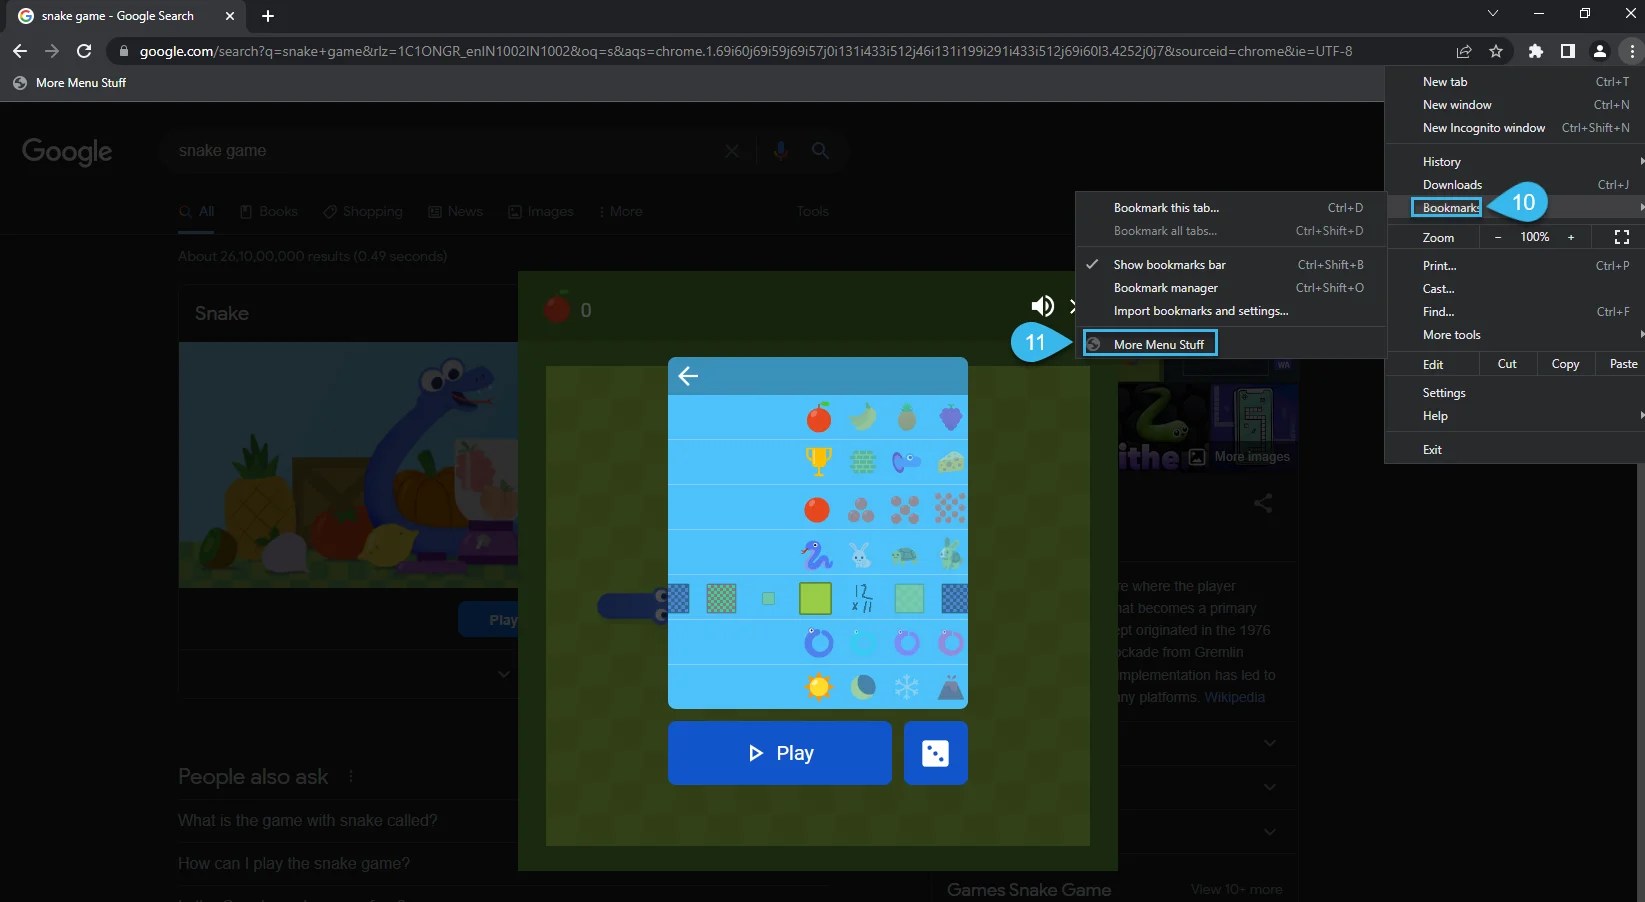
Task: Expand 'What is the game with snake called?'
Action: coord(306,820)
